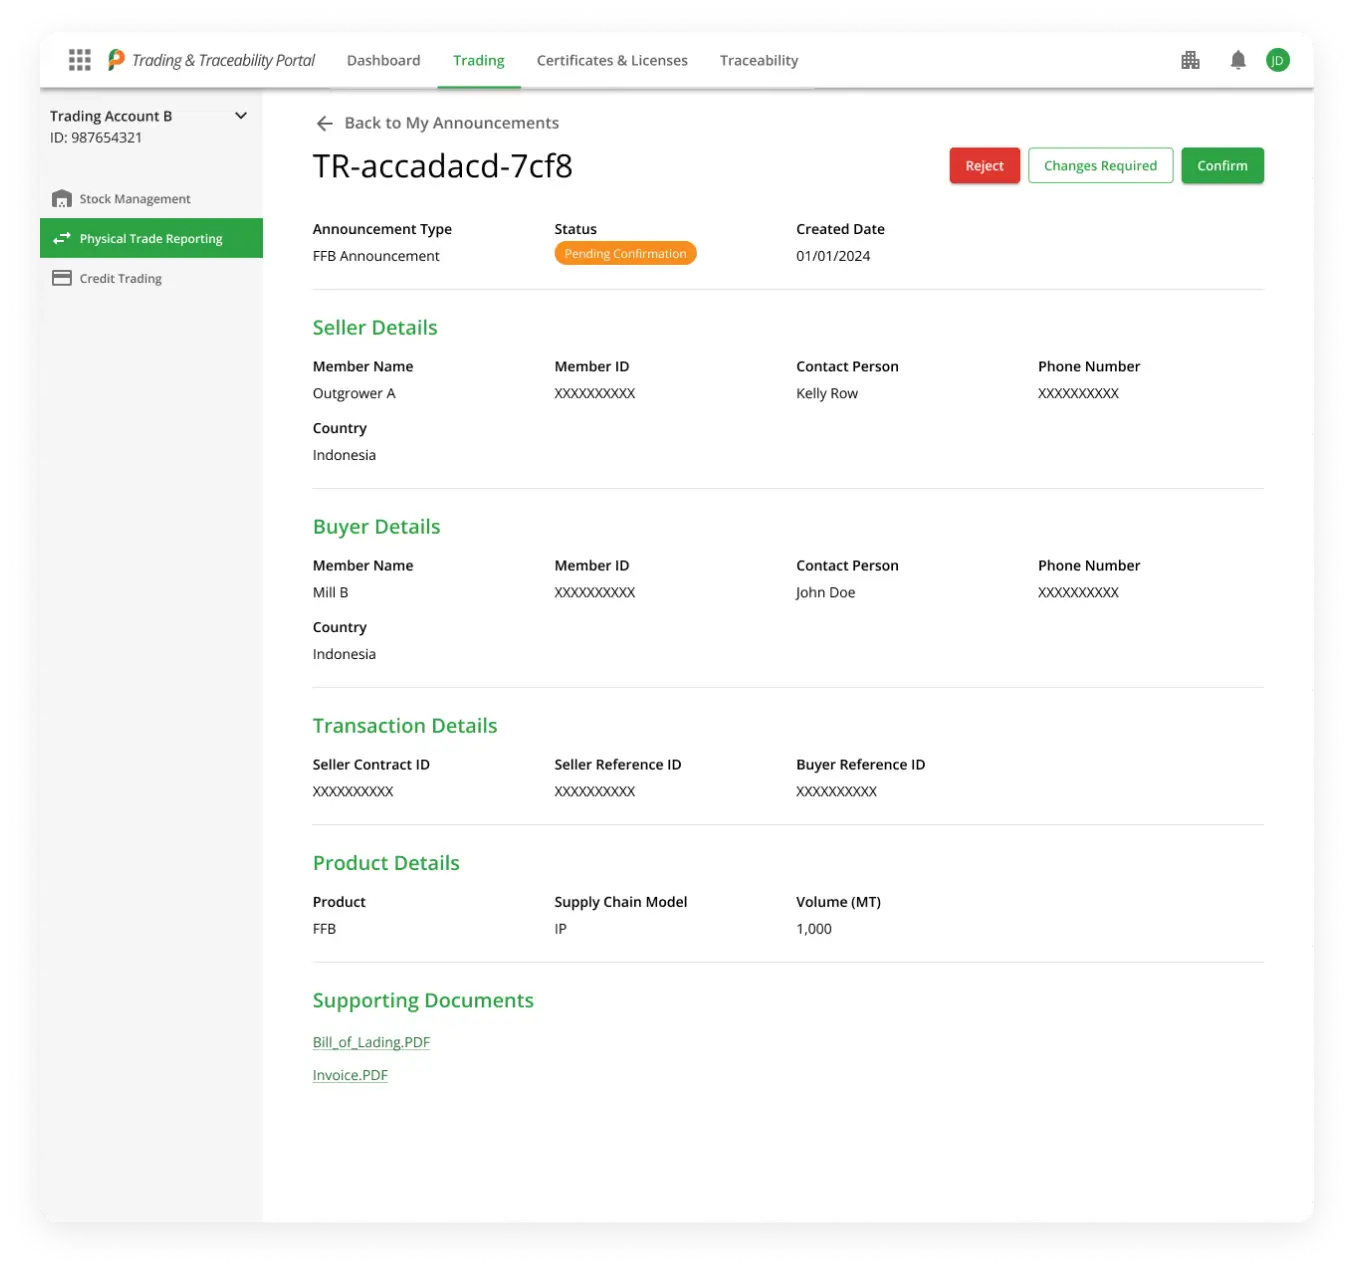The image size is (1354, 1271).
Task: Open the app grid launcher icon
Action: click(80, 60)
